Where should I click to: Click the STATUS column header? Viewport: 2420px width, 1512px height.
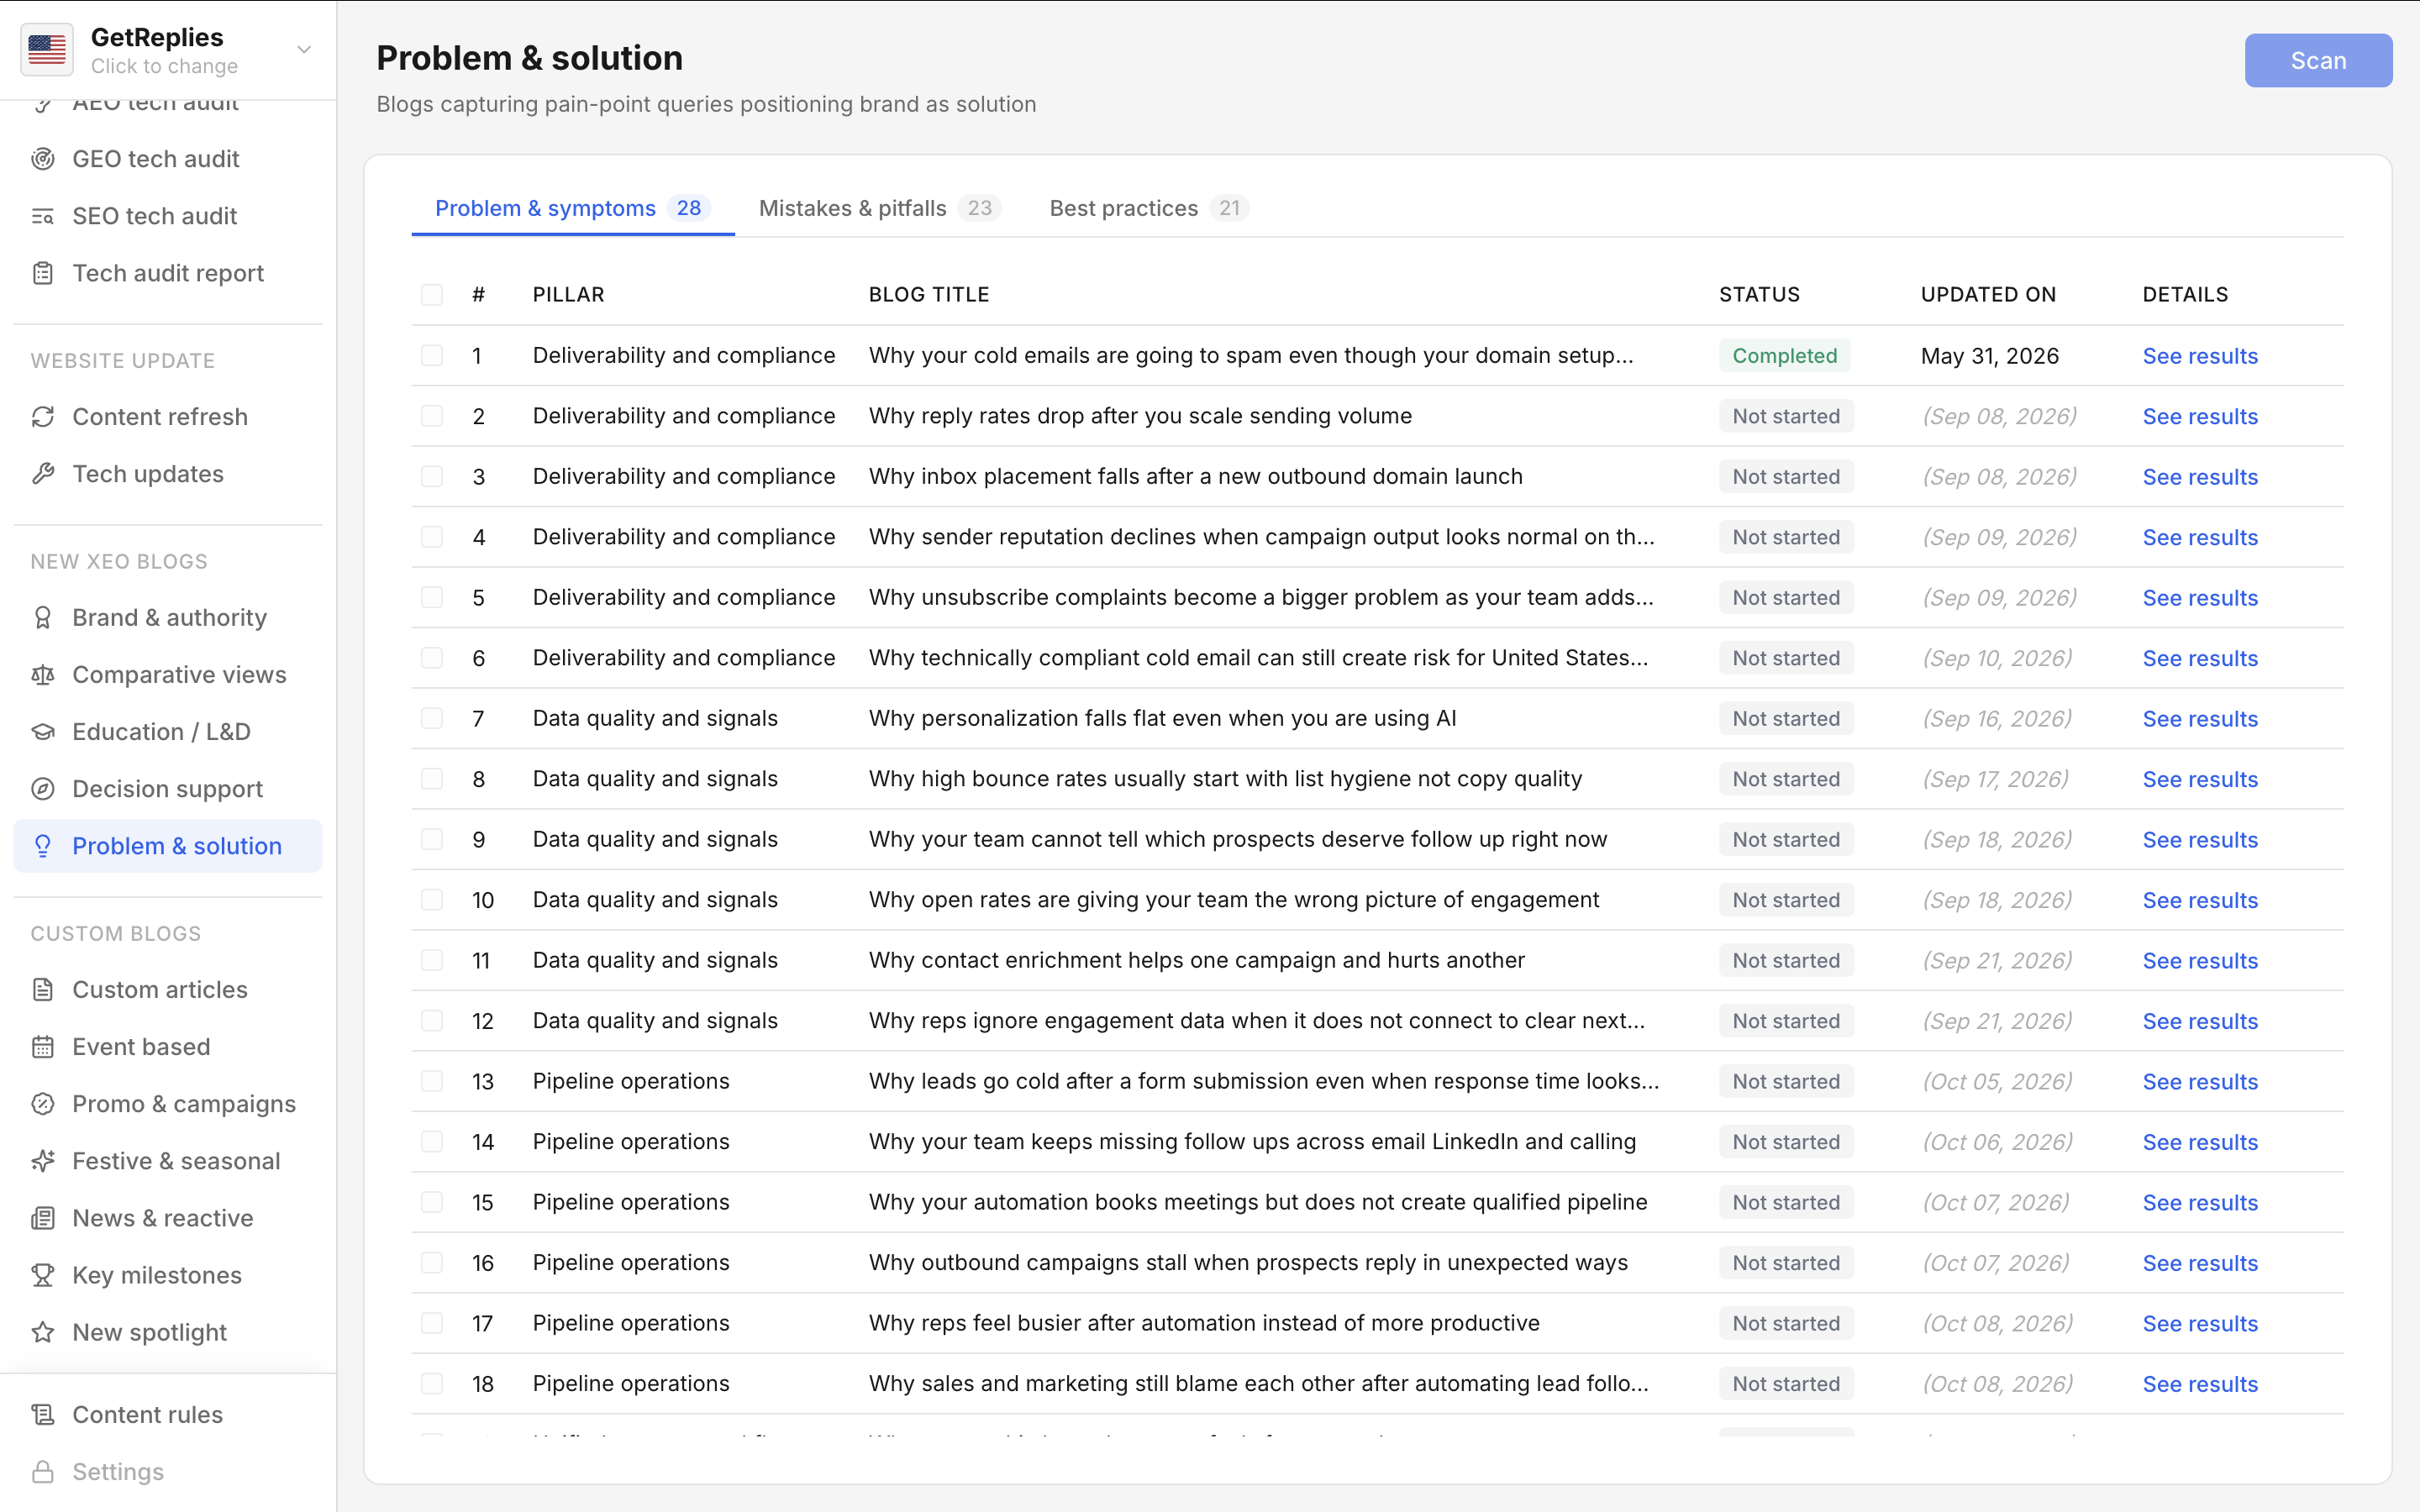1759,295
